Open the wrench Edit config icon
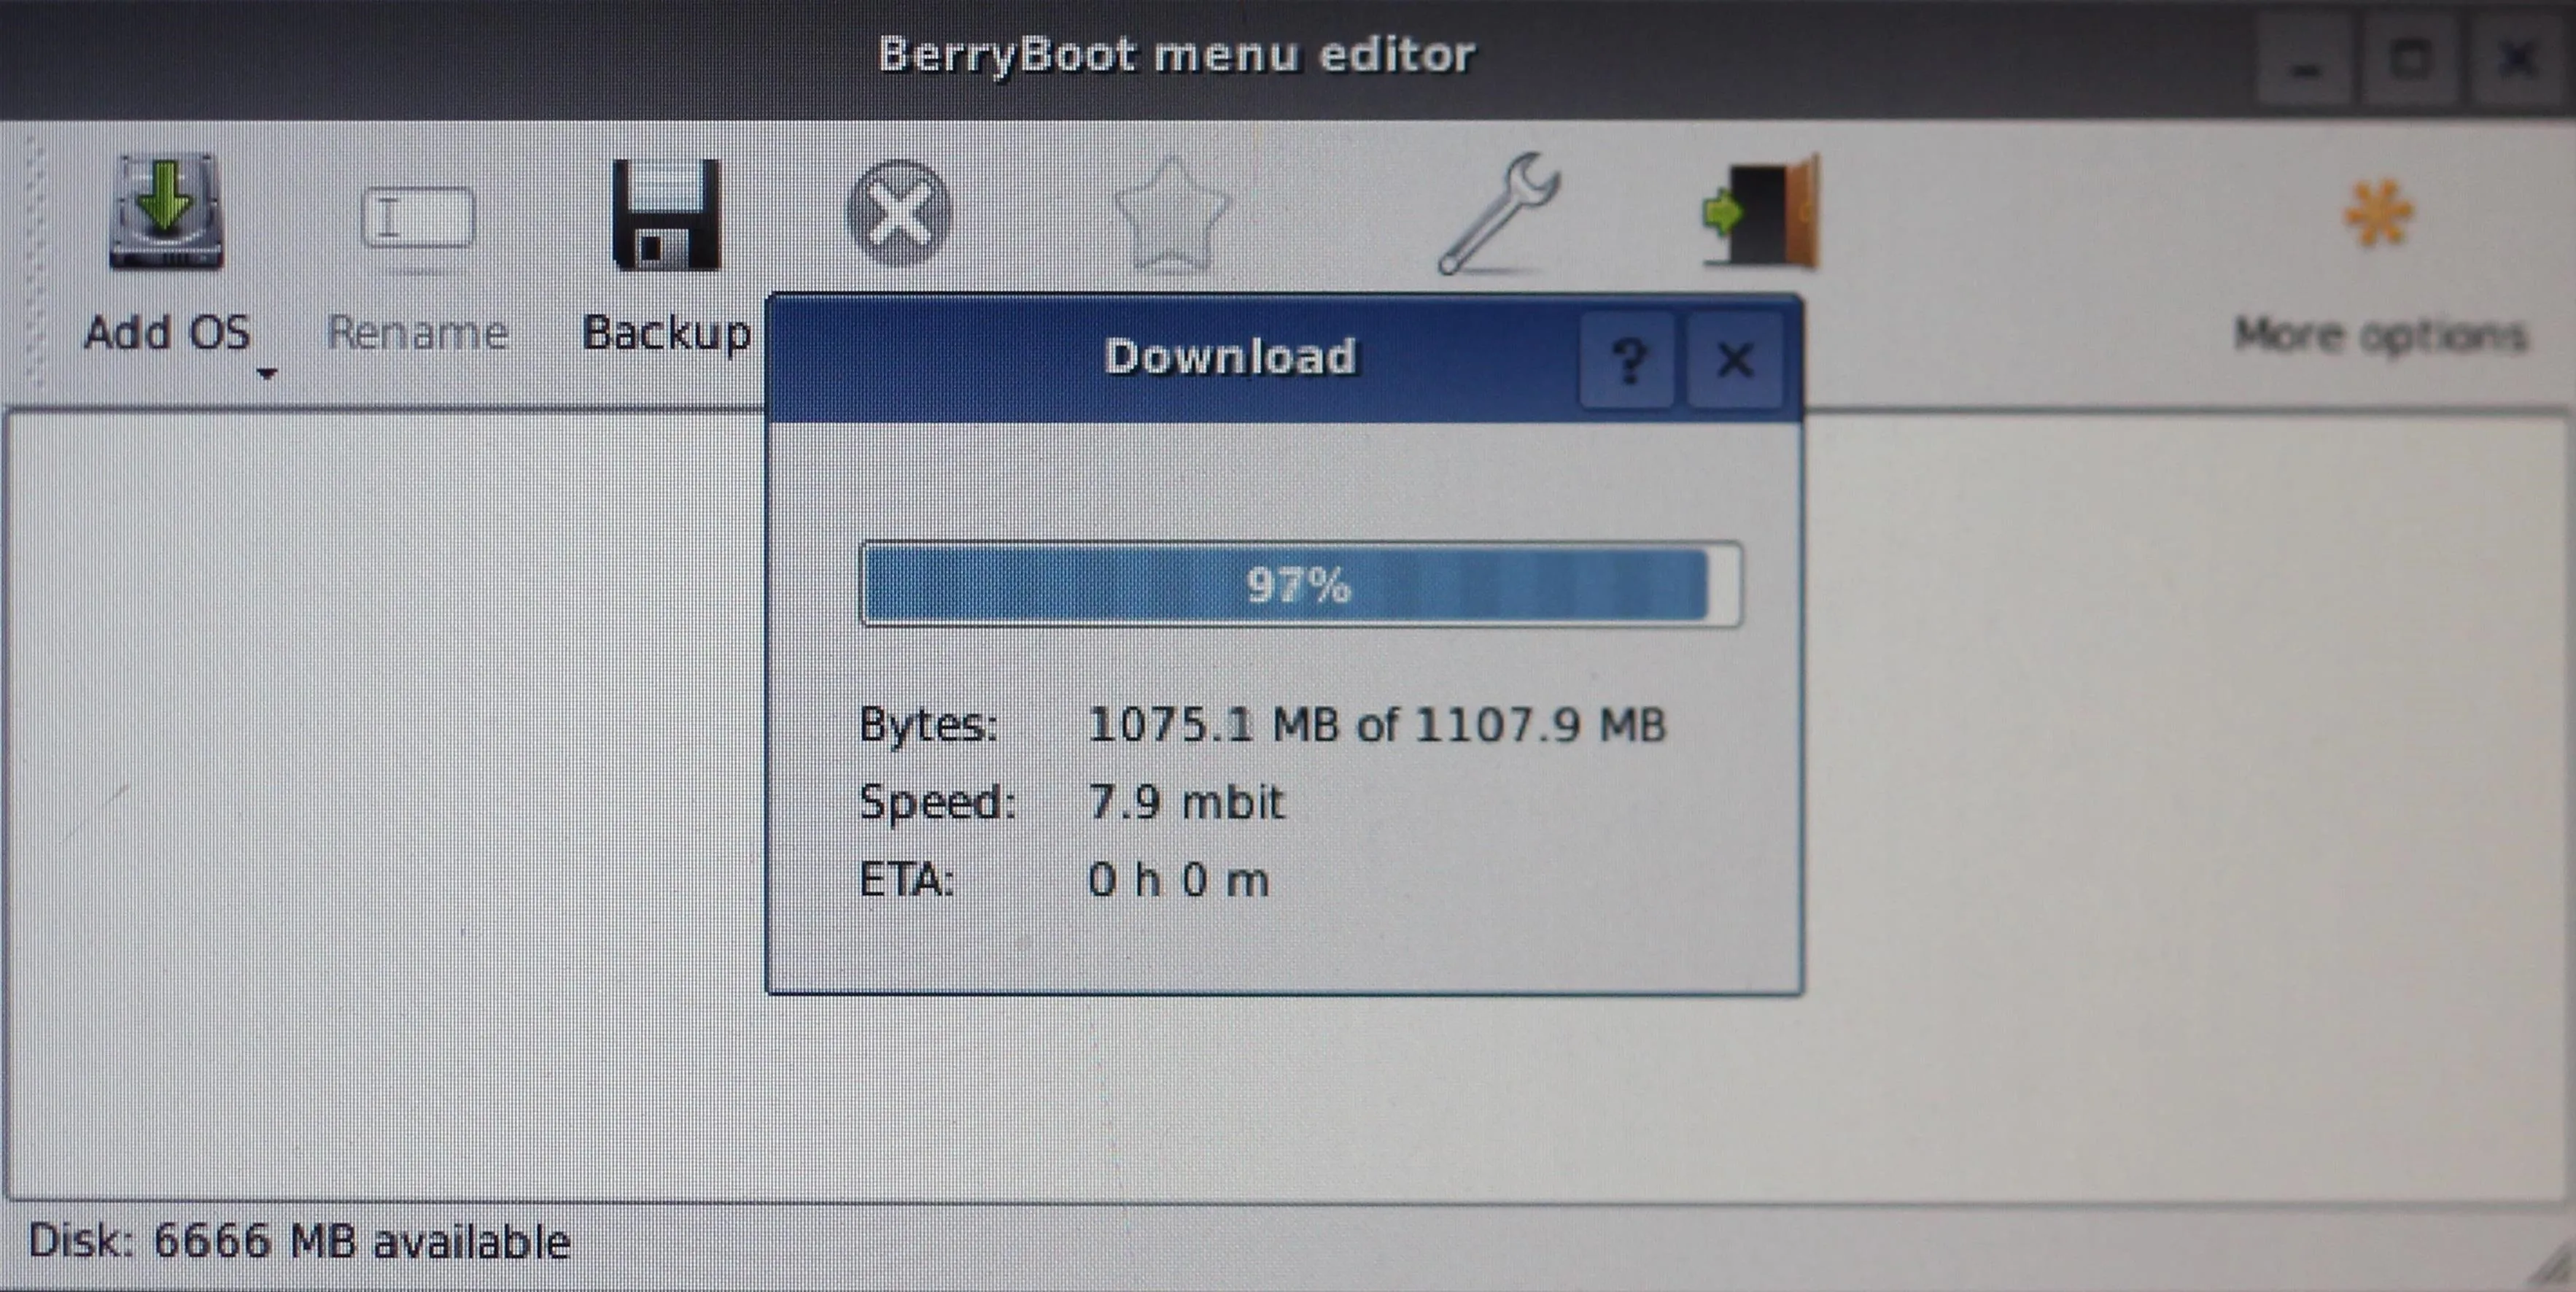This screenshot has width=2576, height=1292. tap(1497, 213)
